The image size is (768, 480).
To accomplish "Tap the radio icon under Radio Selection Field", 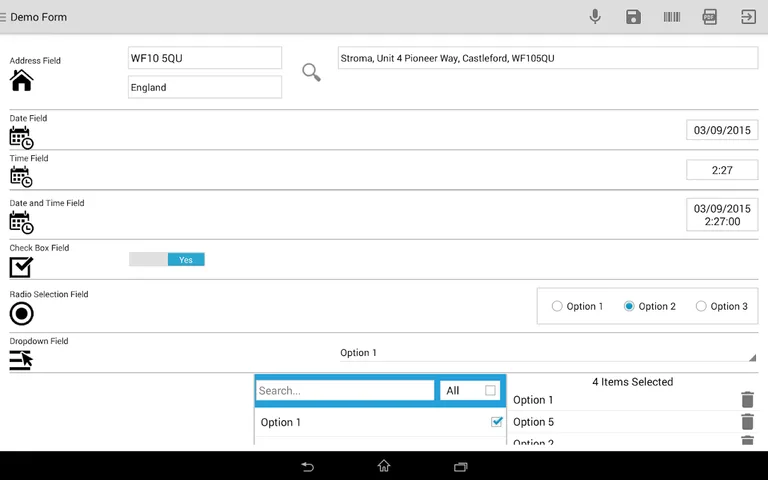I will point(22,313).
